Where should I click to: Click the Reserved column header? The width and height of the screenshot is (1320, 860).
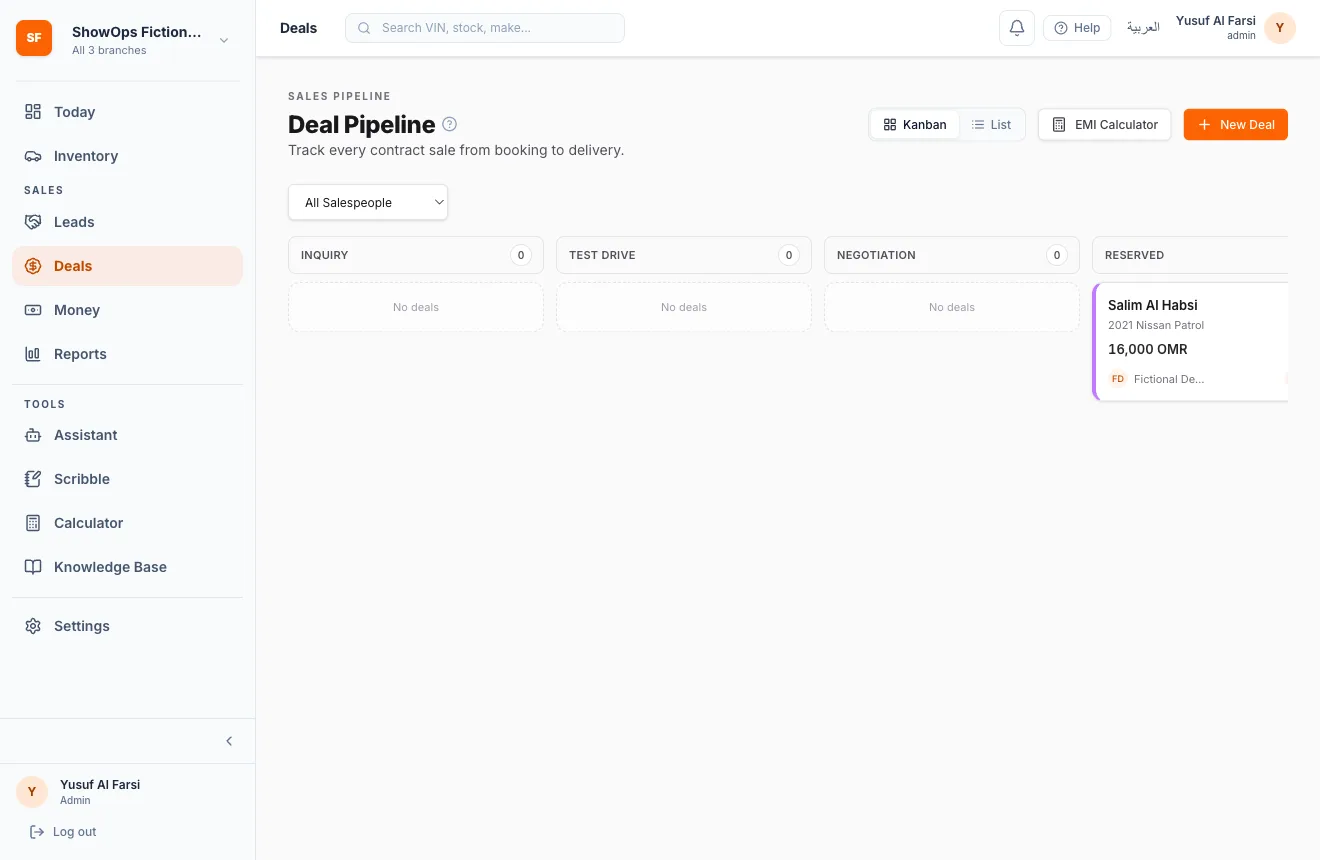click(1190, 255)
